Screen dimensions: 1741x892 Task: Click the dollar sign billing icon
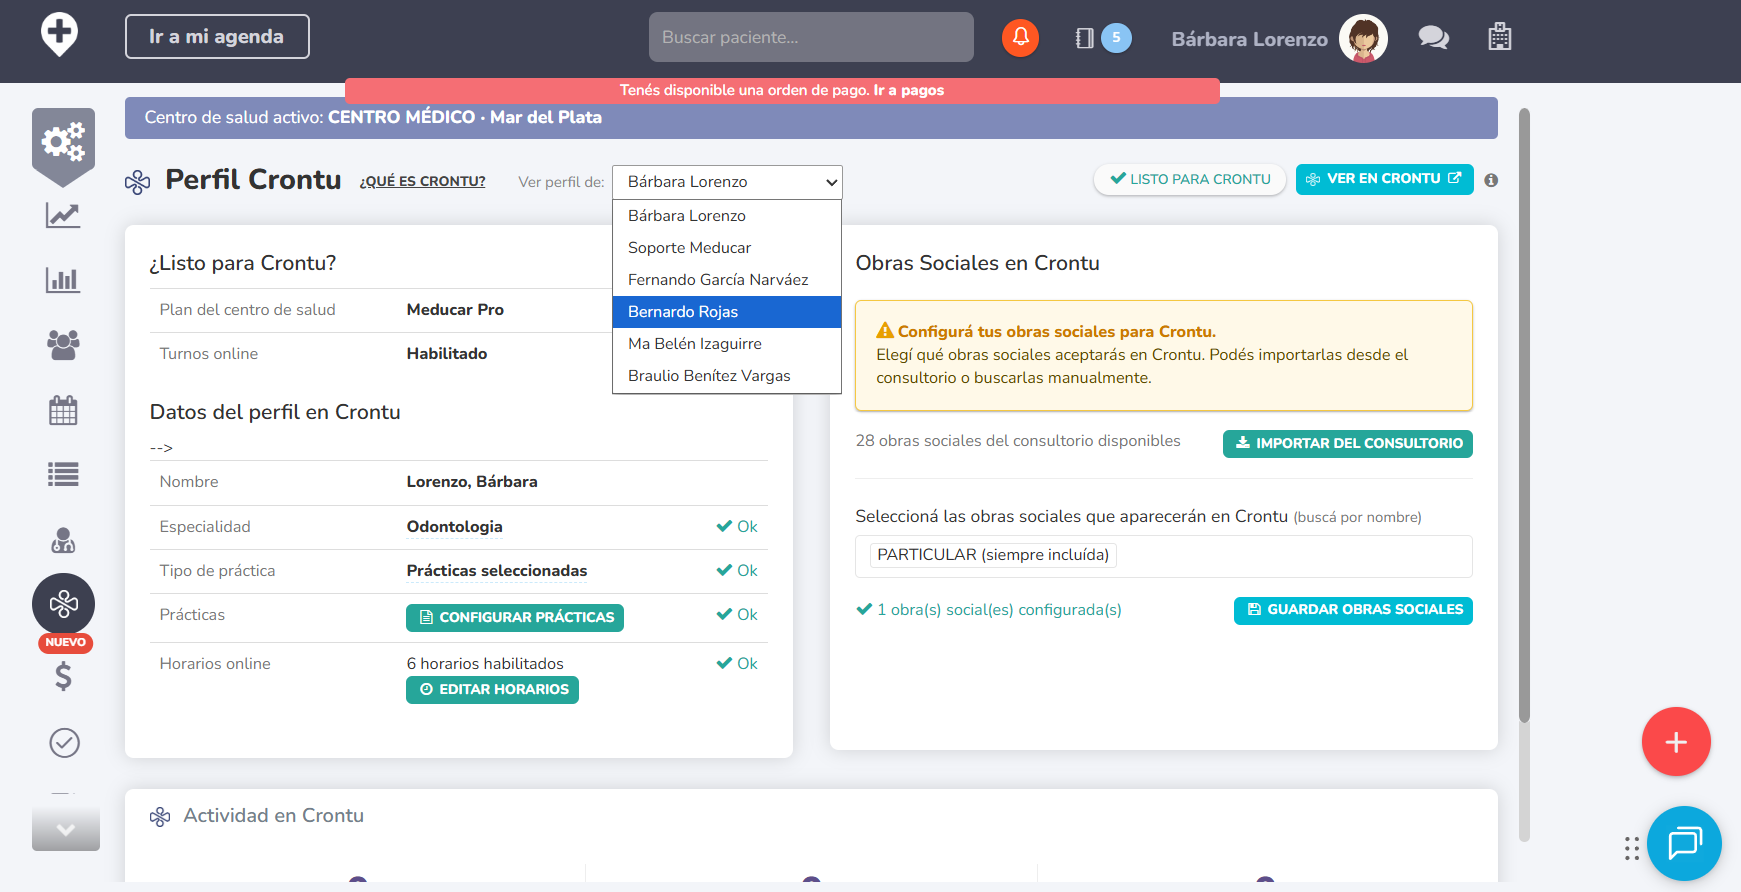click(x=63, y=677)
